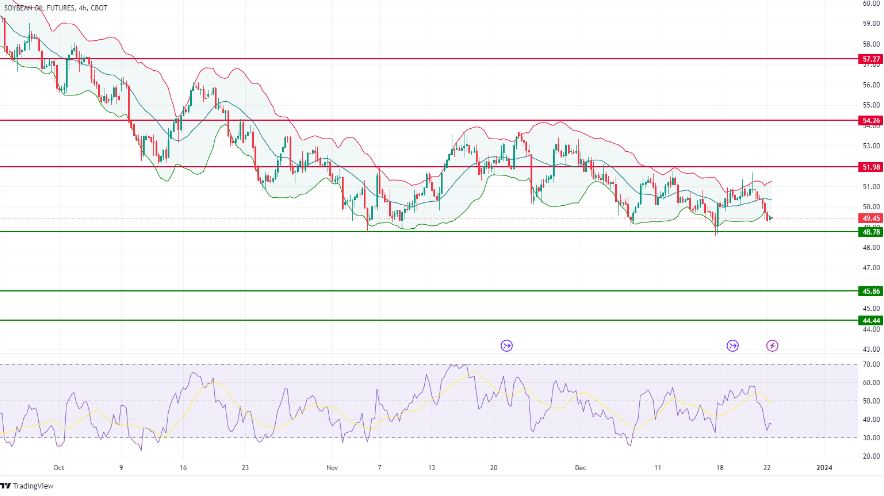884x496 pixels.
Task: Select the 51.98 resistance level label
Action: point(870,166)
